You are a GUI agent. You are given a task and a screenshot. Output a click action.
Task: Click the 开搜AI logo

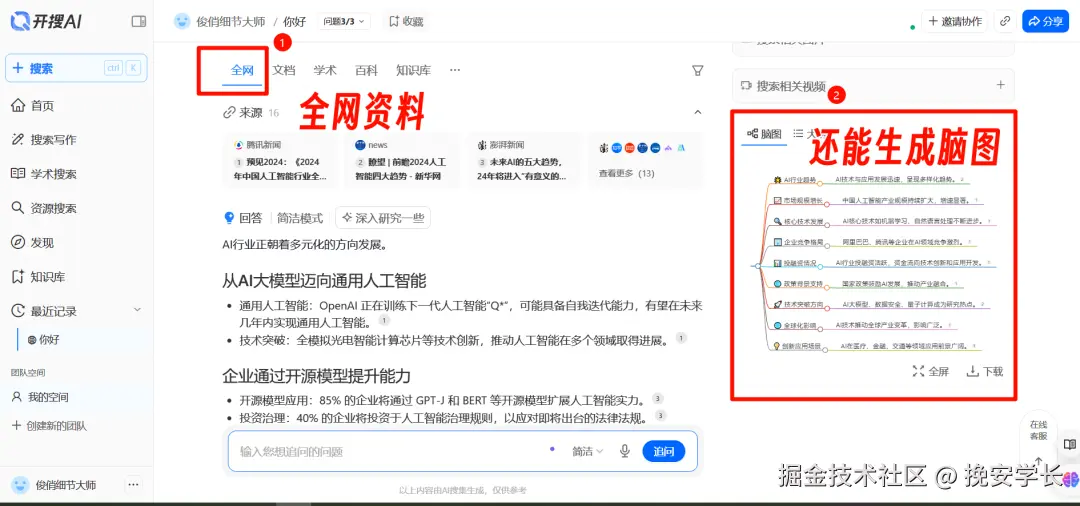(x=47, y=21)
